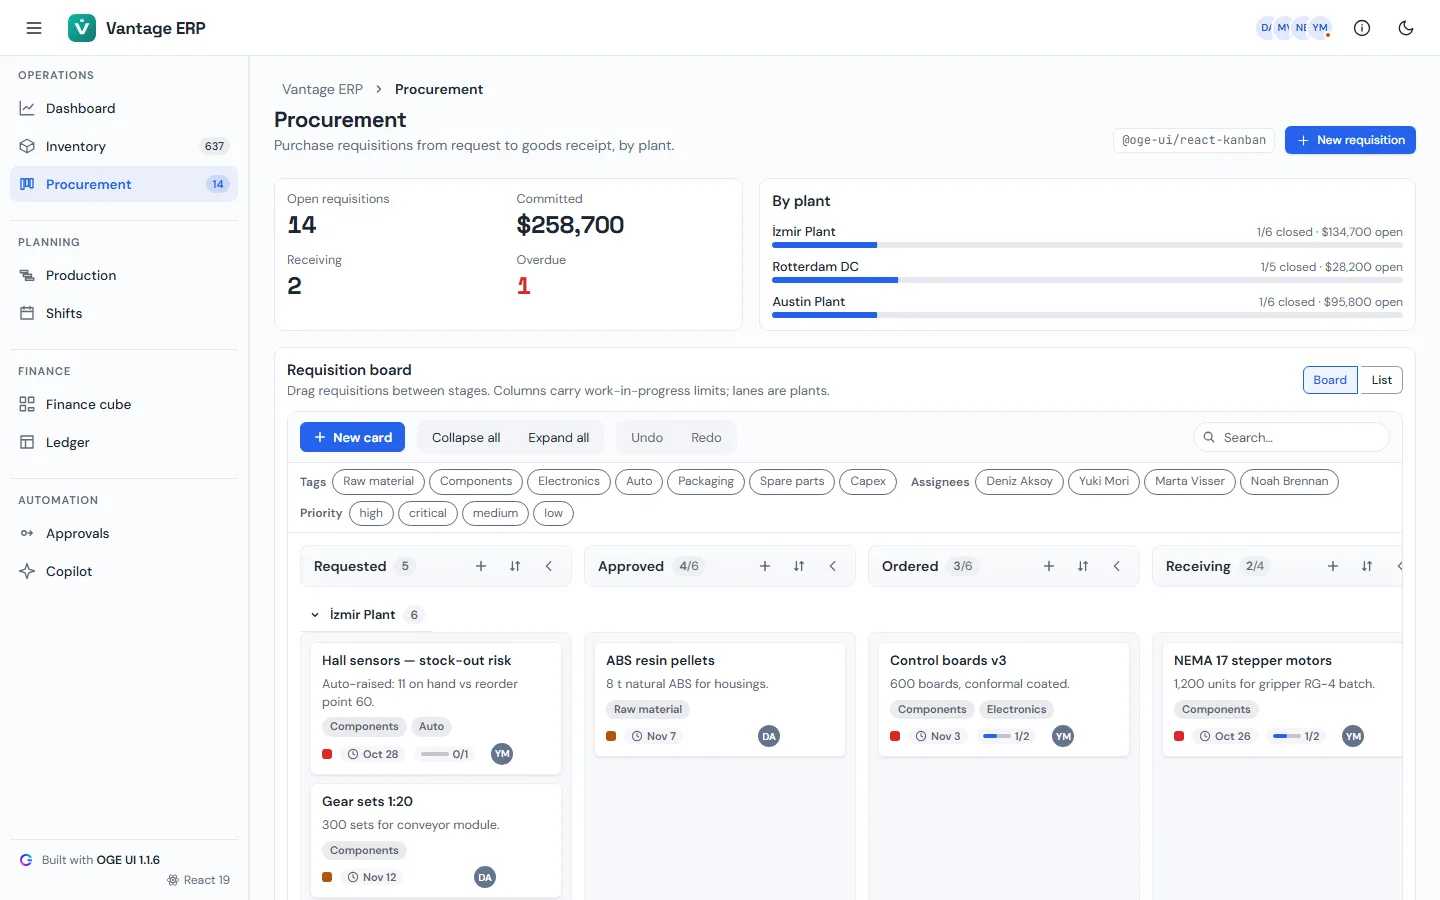Collapse the İzmir Plant lane chevron
The image size is (1440, 900).
click(315, 615)
